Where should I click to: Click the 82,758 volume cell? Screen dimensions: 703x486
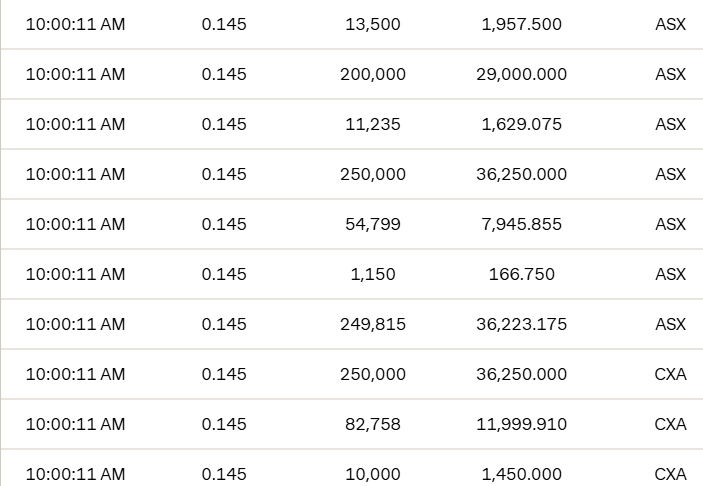373,424
